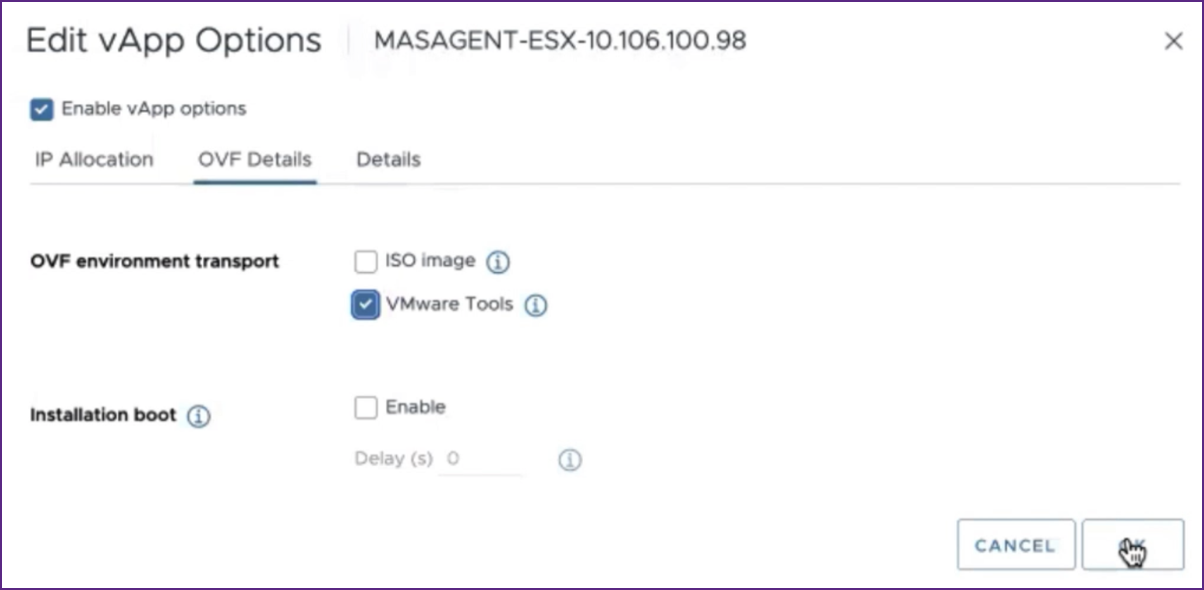Uncheck the VMware Tools transport option
The width and height of the screenshot is (1204, 590).
(x=366, y=304)
